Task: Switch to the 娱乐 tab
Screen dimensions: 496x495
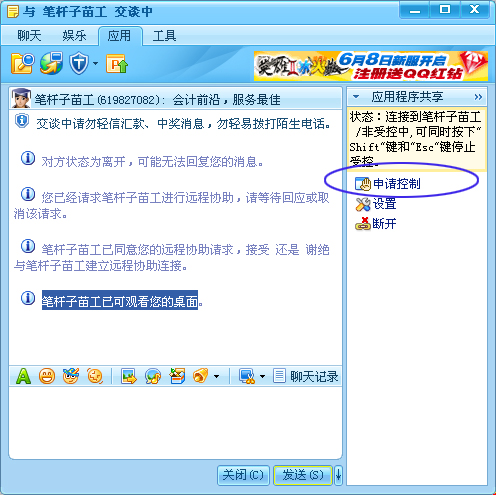Action: click(x=74, y=36)
